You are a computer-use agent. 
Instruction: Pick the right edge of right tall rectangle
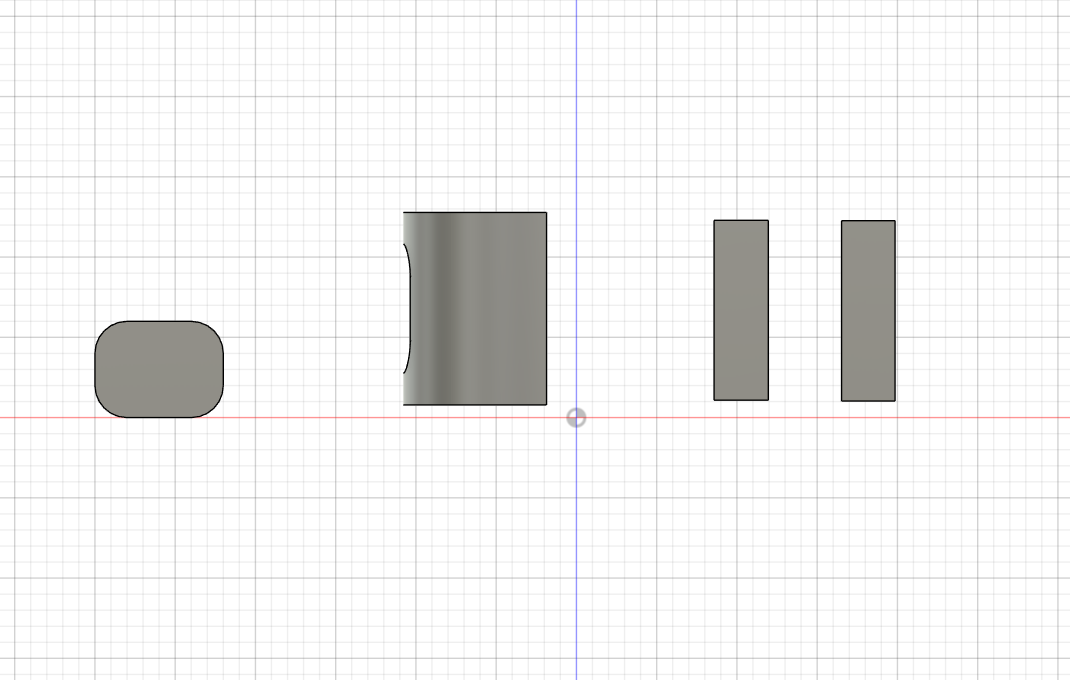(895, 310)
